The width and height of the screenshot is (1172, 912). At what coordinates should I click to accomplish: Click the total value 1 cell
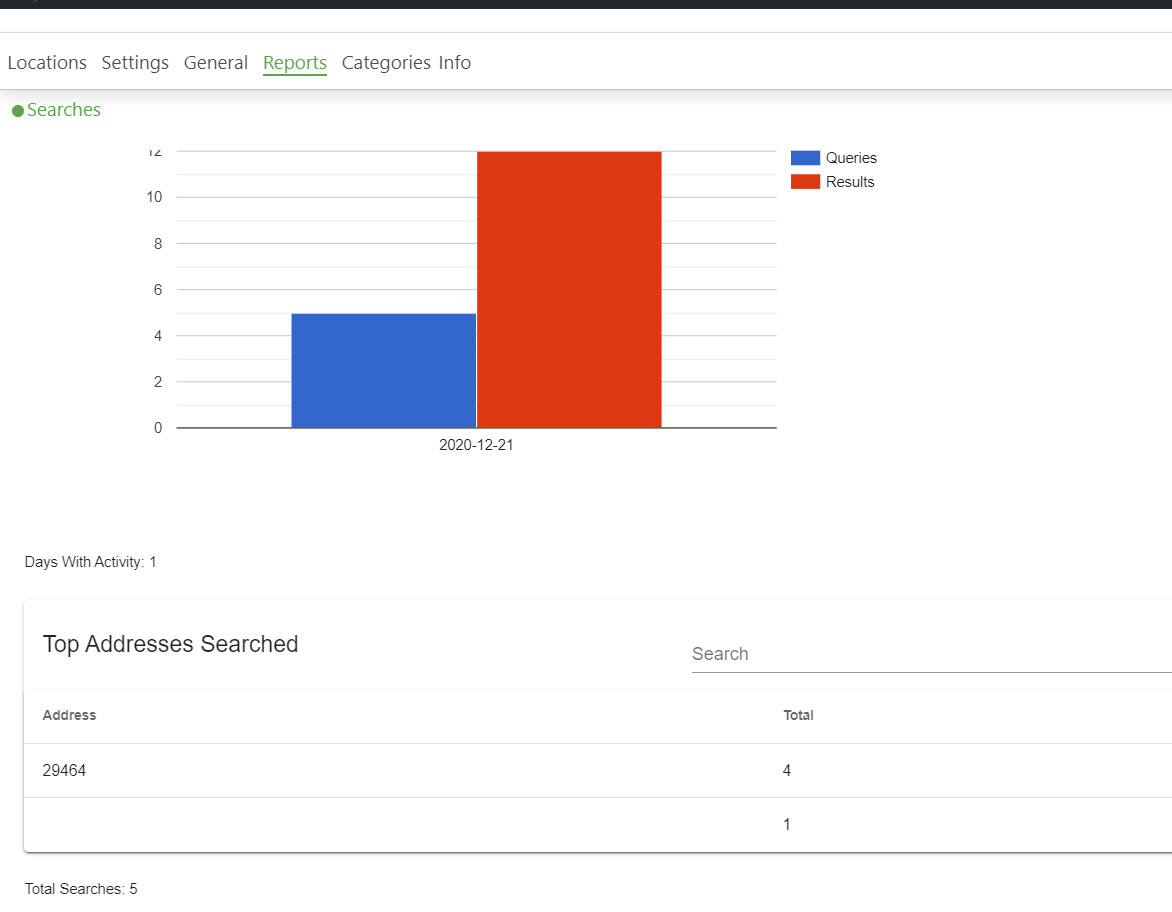tap(787, 825)
